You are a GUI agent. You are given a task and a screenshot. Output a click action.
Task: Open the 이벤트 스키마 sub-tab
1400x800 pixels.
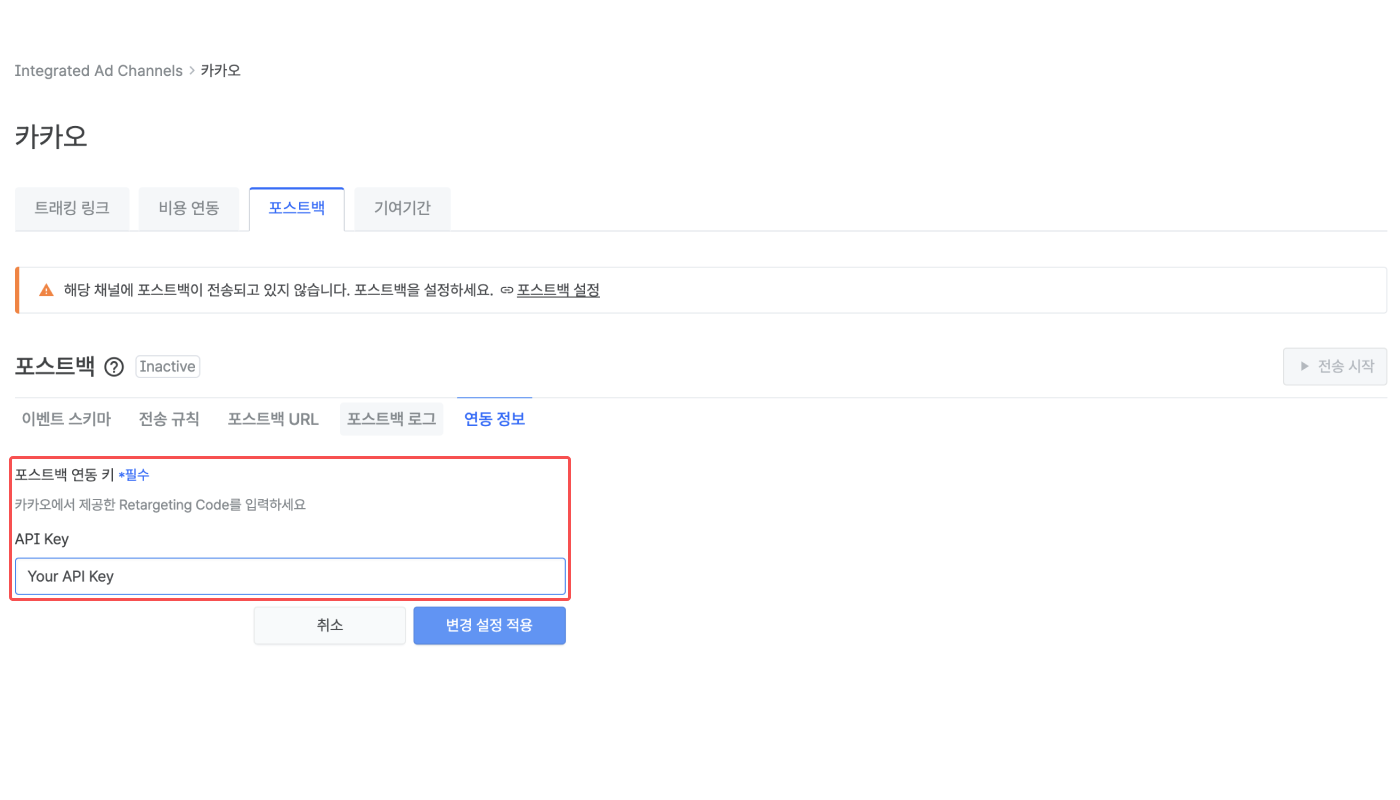(x=66, y=419)
